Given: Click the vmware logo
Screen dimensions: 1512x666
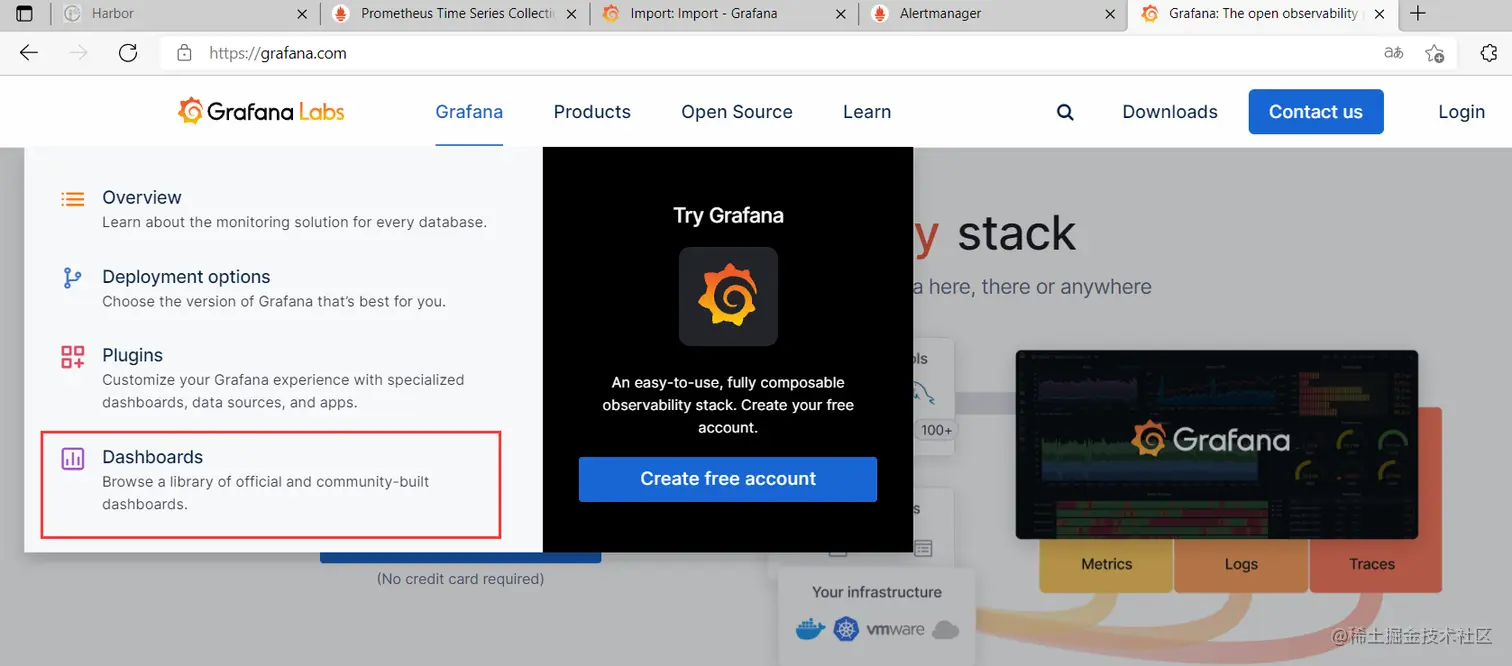Looking at the screenshot, I should point(895,630).
